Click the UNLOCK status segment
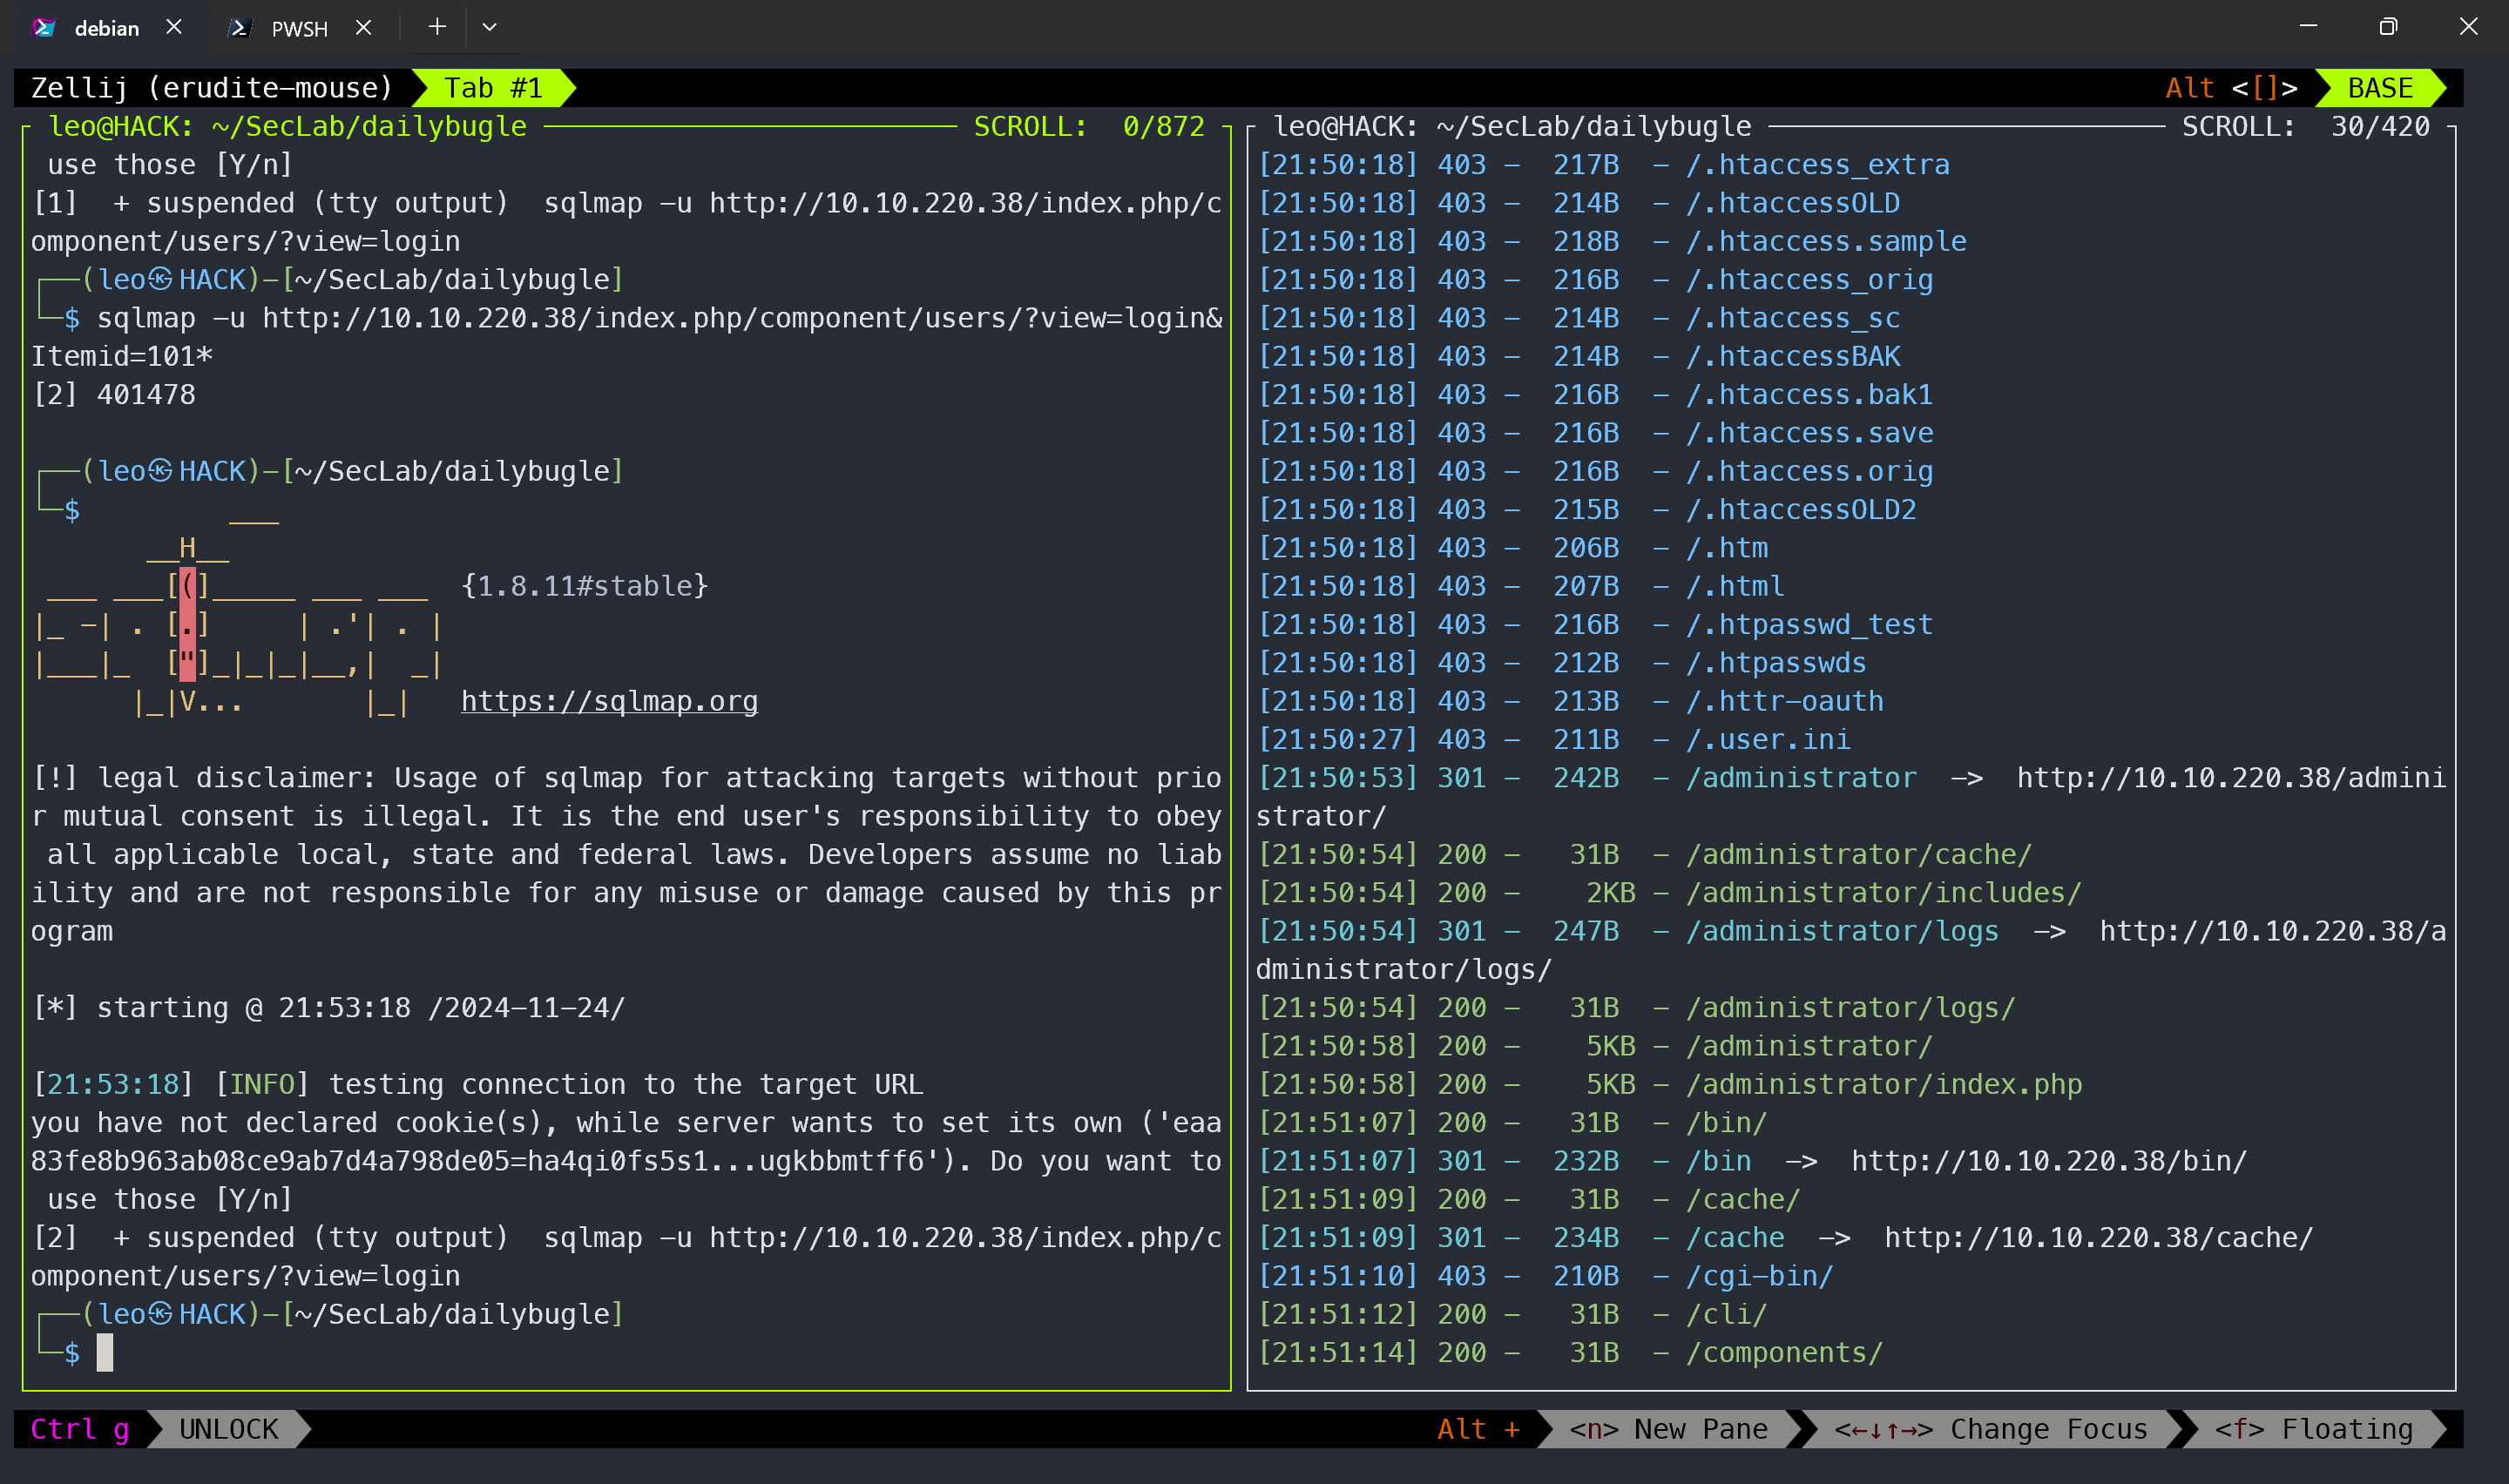 [228, 1429]
